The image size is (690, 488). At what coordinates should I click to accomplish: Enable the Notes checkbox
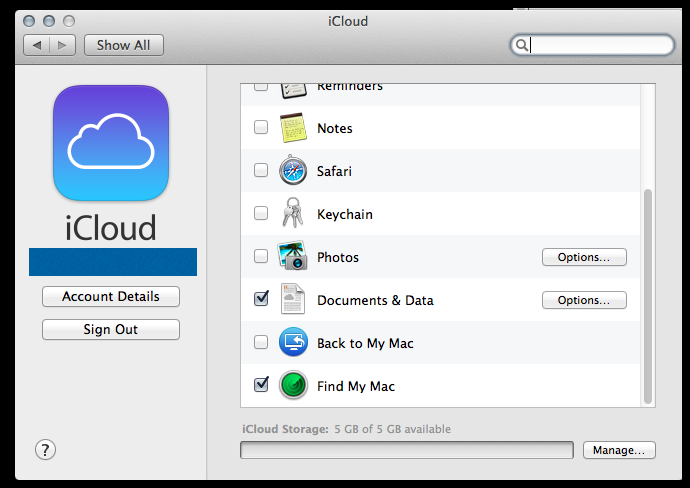tap(261, 127)
